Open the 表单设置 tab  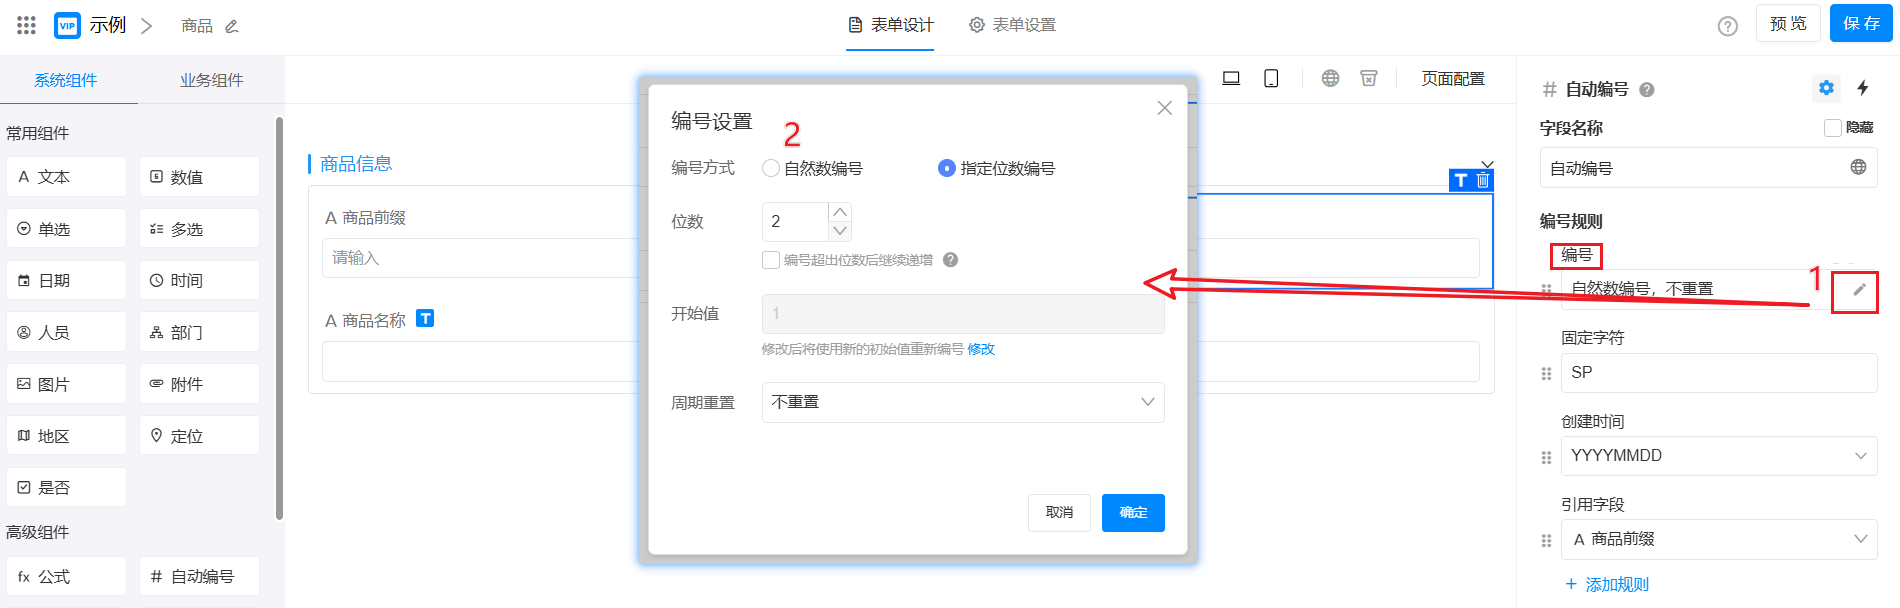1012,25
